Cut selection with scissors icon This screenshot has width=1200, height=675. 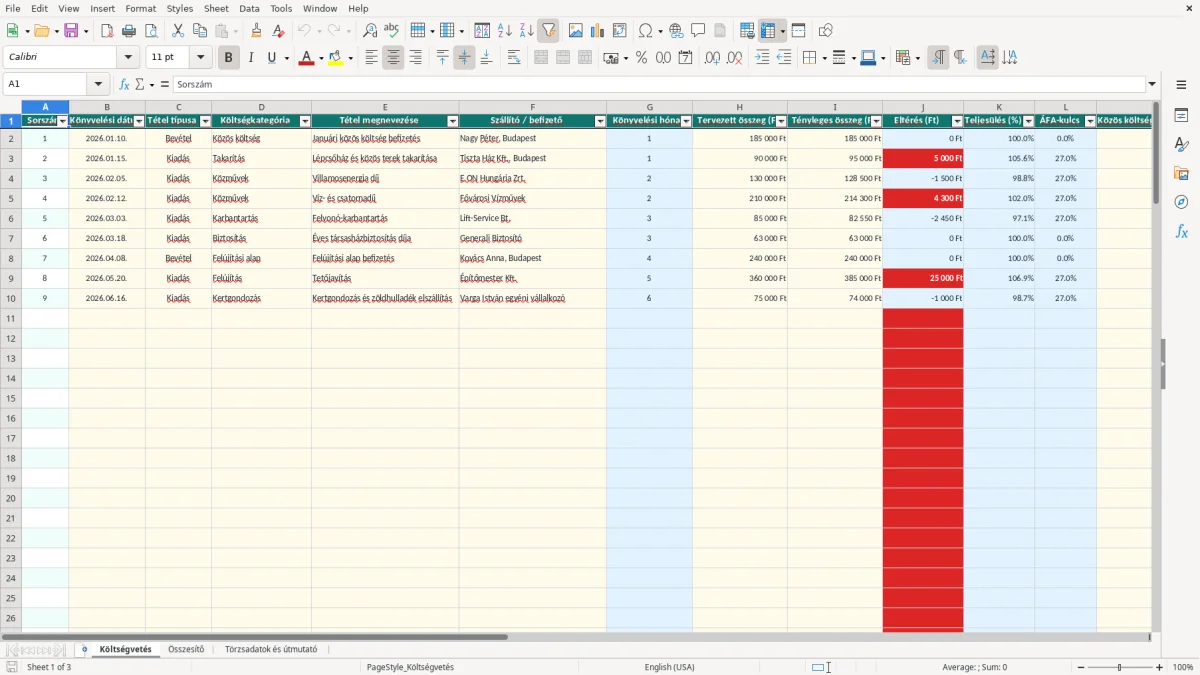(x=177, y=31)
